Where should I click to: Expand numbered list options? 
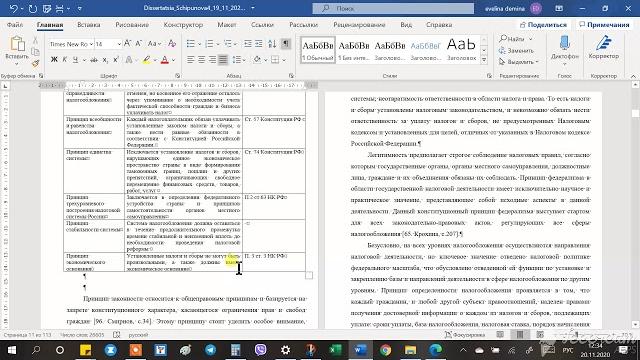(x=218, y=44)
